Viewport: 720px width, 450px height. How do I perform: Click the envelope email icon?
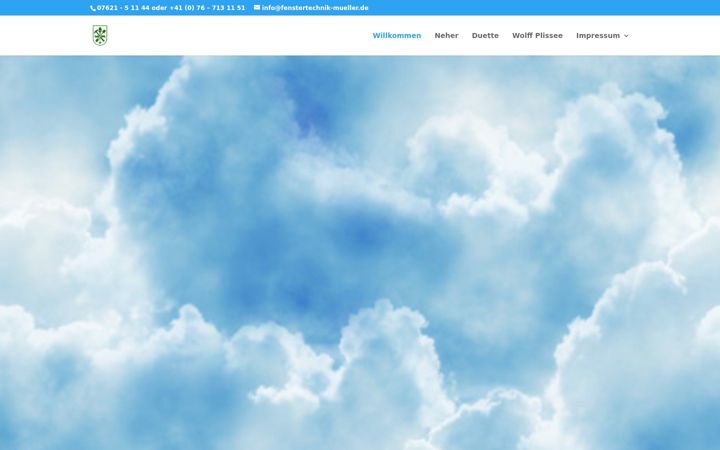pos(257,7)
